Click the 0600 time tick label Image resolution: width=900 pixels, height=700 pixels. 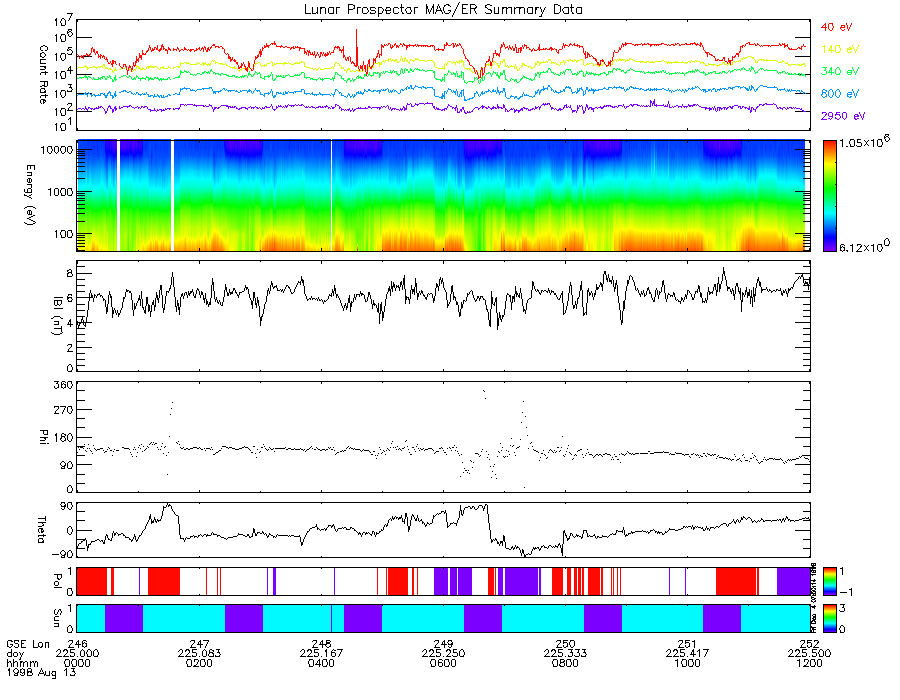[x=443, y=663]
